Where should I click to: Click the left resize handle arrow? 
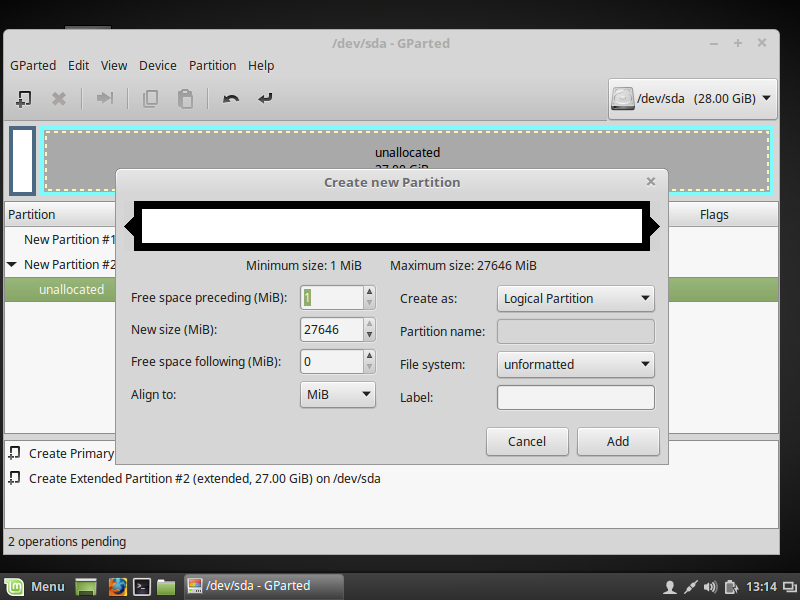coord(130,226)
